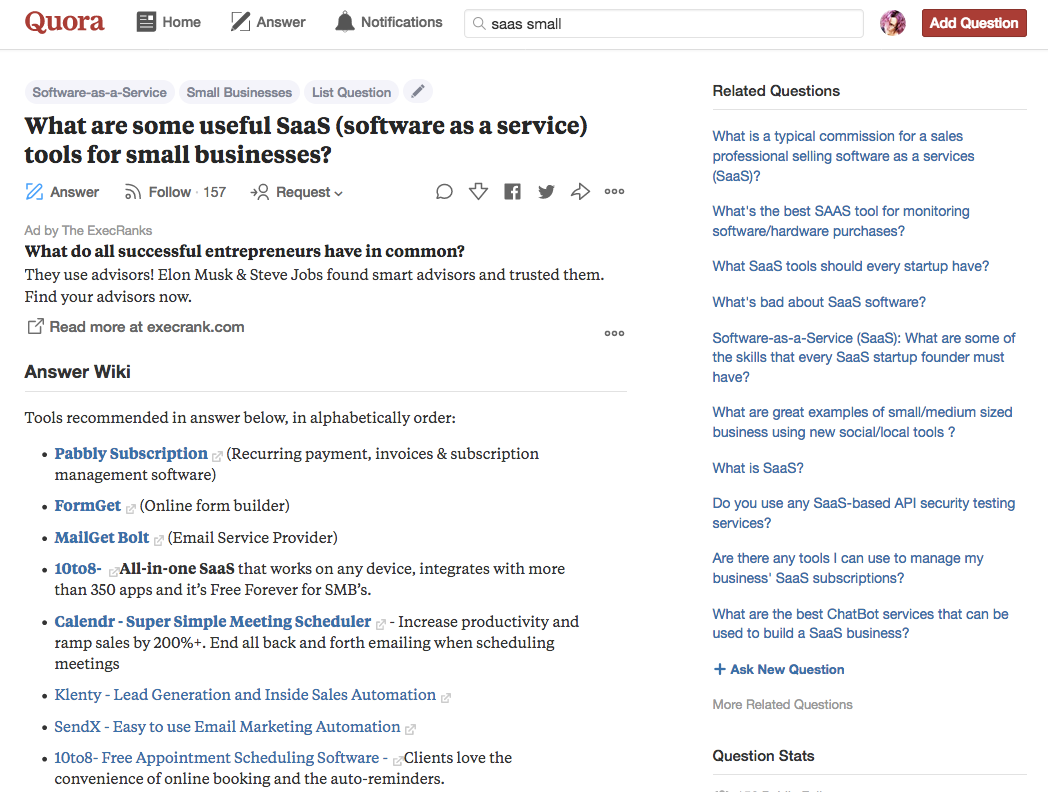The height and width of the screenshot is (792, 1048).
Task: Click the Answer button below the question
Action: [x=61, y=192]
